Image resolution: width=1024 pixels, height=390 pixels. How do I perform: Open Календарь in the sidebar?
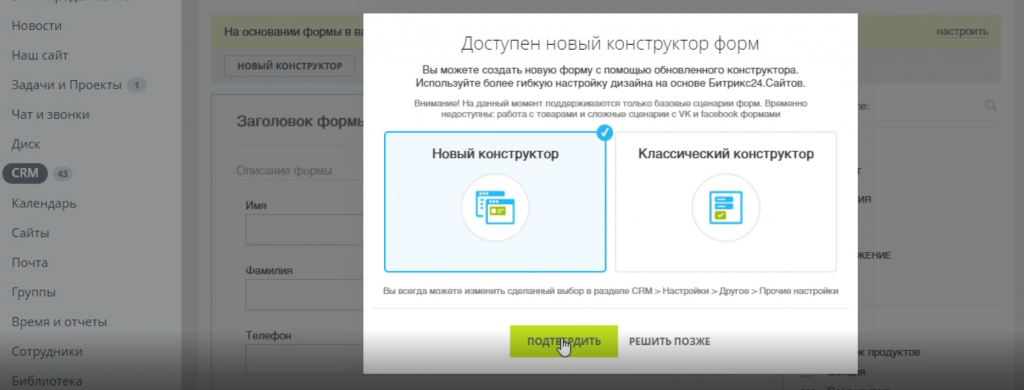44,203
